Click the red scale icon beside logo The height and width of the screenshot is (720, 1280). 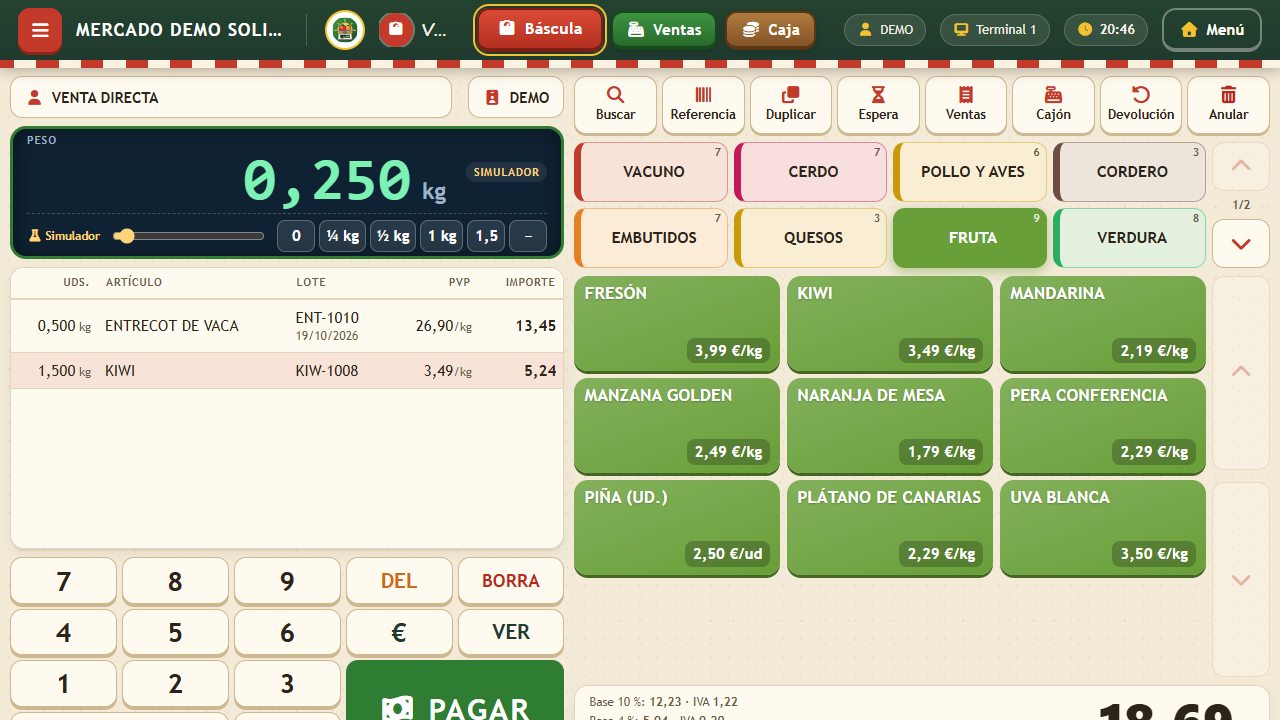397,30
